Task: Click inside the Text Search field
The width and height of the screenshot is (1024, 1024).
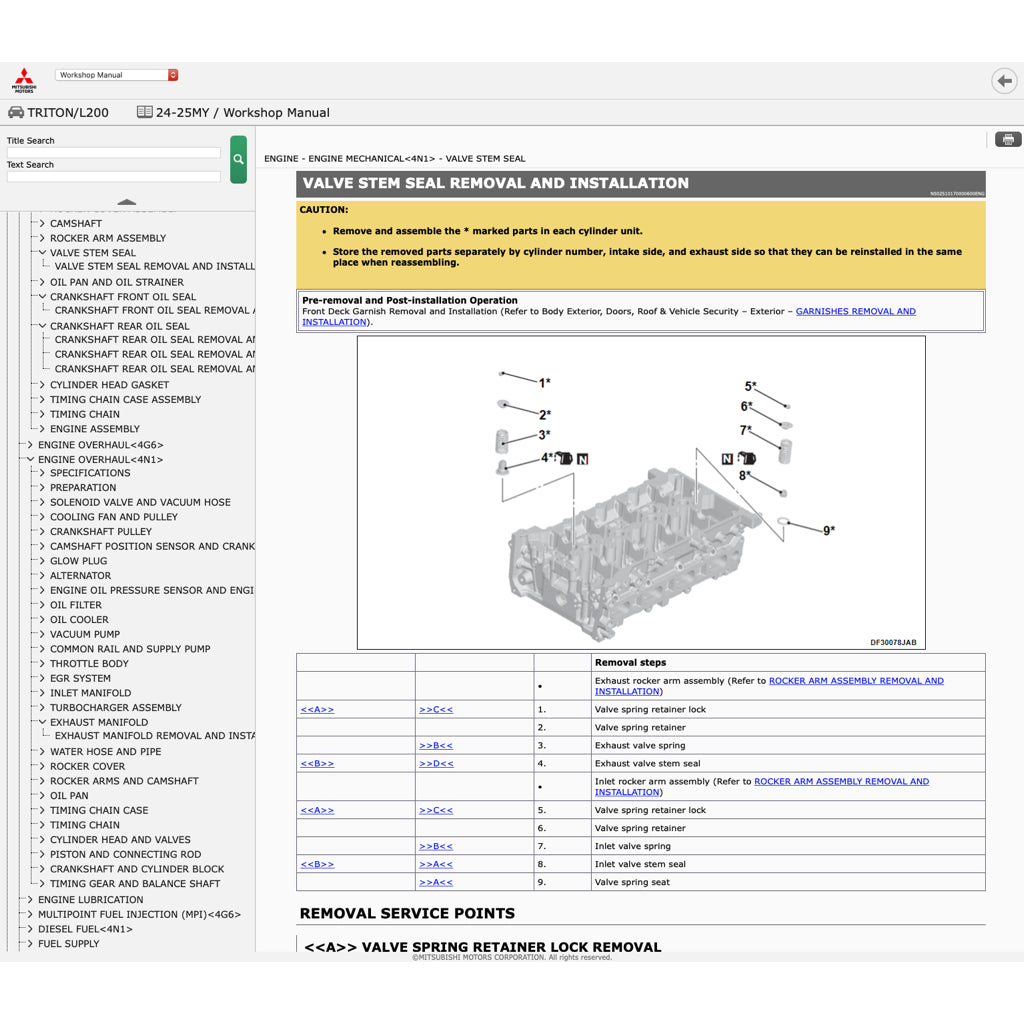Action: [x=112, y=176]
